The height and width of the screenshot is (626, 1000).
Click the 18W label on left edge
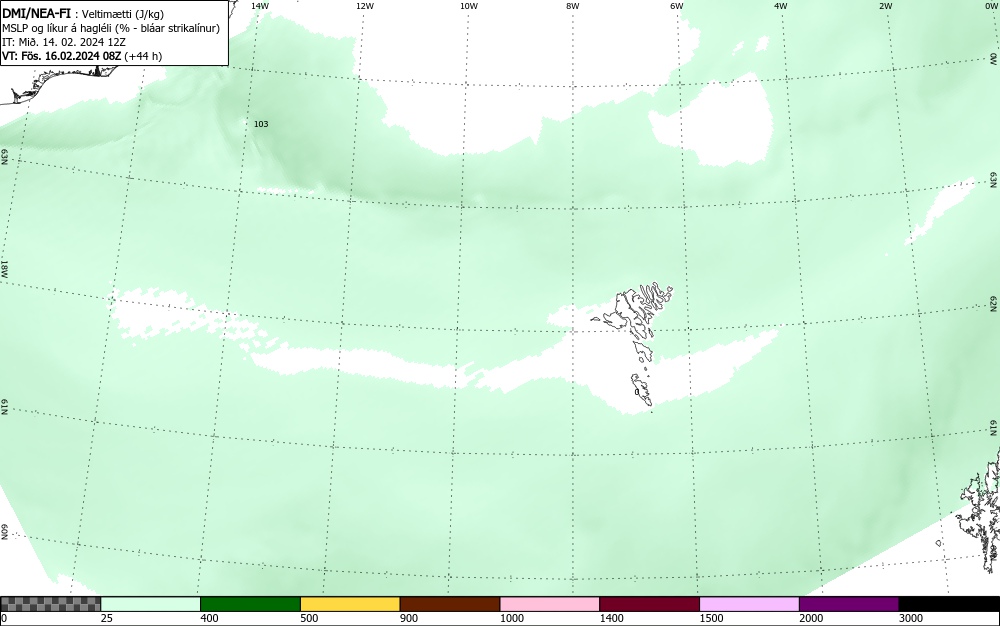4,268
